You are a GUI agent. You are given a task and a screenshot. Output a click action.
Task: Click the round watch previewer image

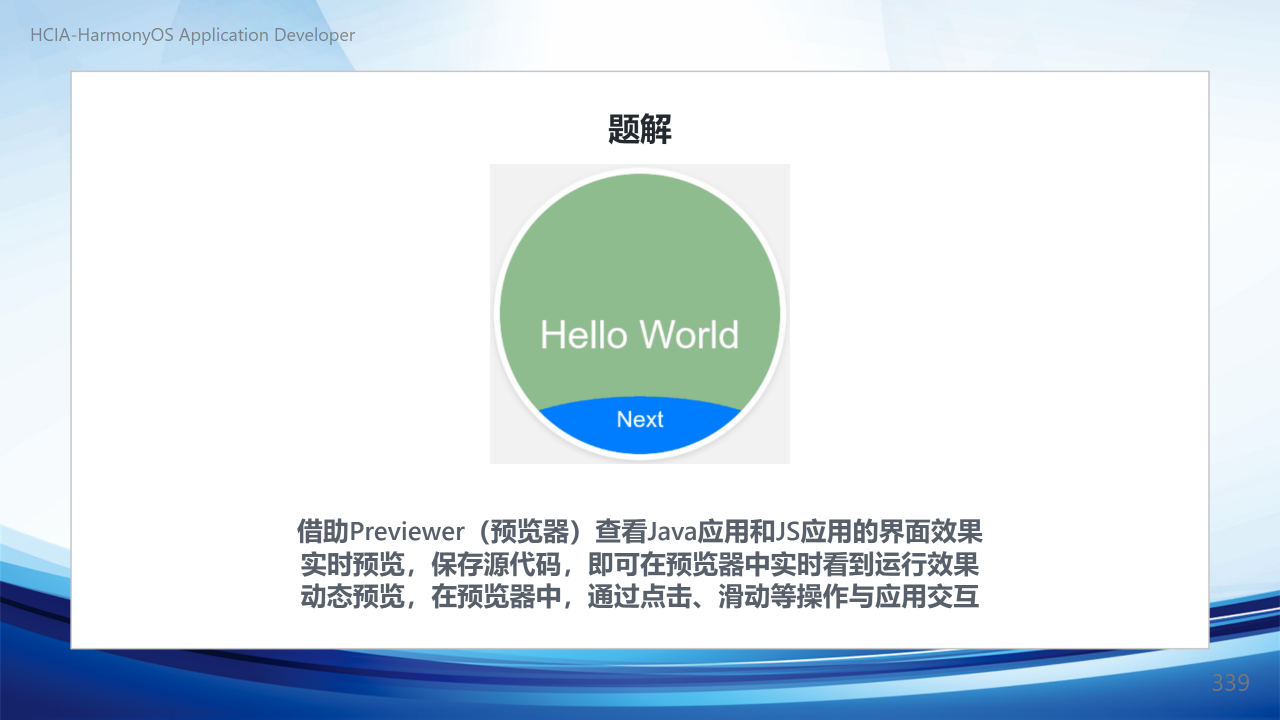click(x=640, y=314)
